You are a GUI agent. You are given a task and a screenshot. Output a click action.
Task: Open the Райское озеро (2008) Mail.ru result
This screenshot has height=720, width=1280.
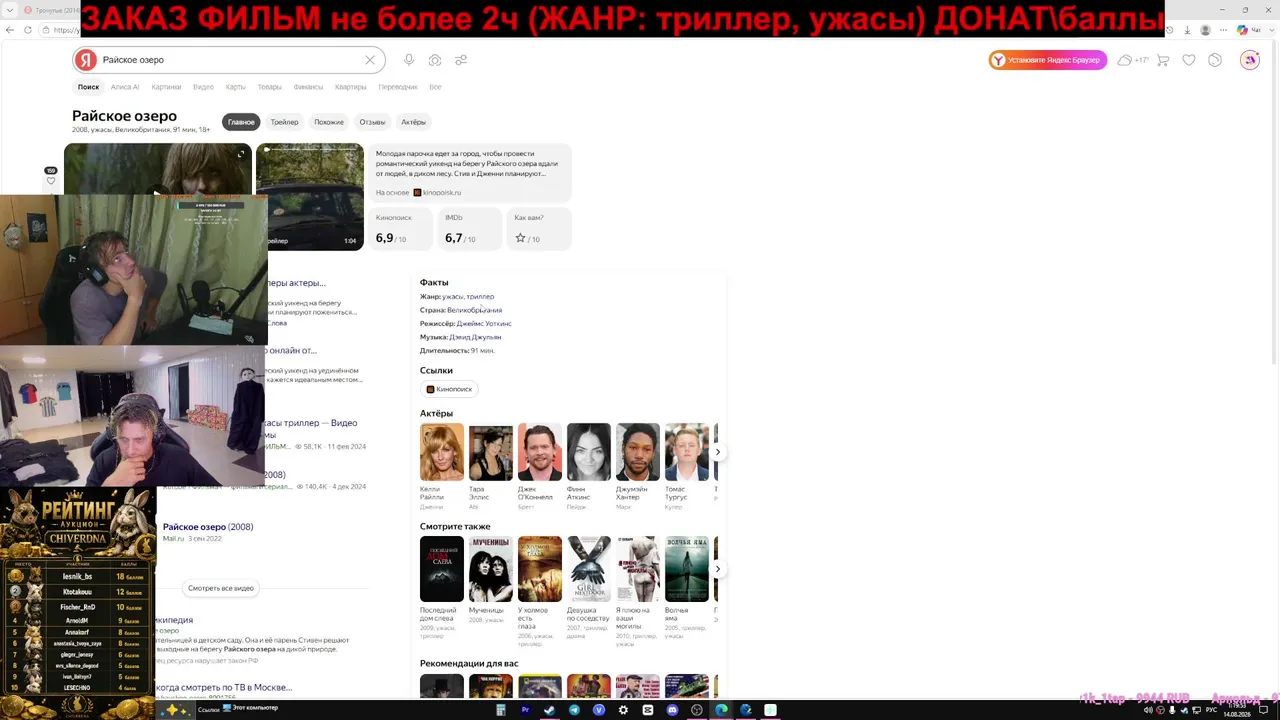tap(208, 527)
